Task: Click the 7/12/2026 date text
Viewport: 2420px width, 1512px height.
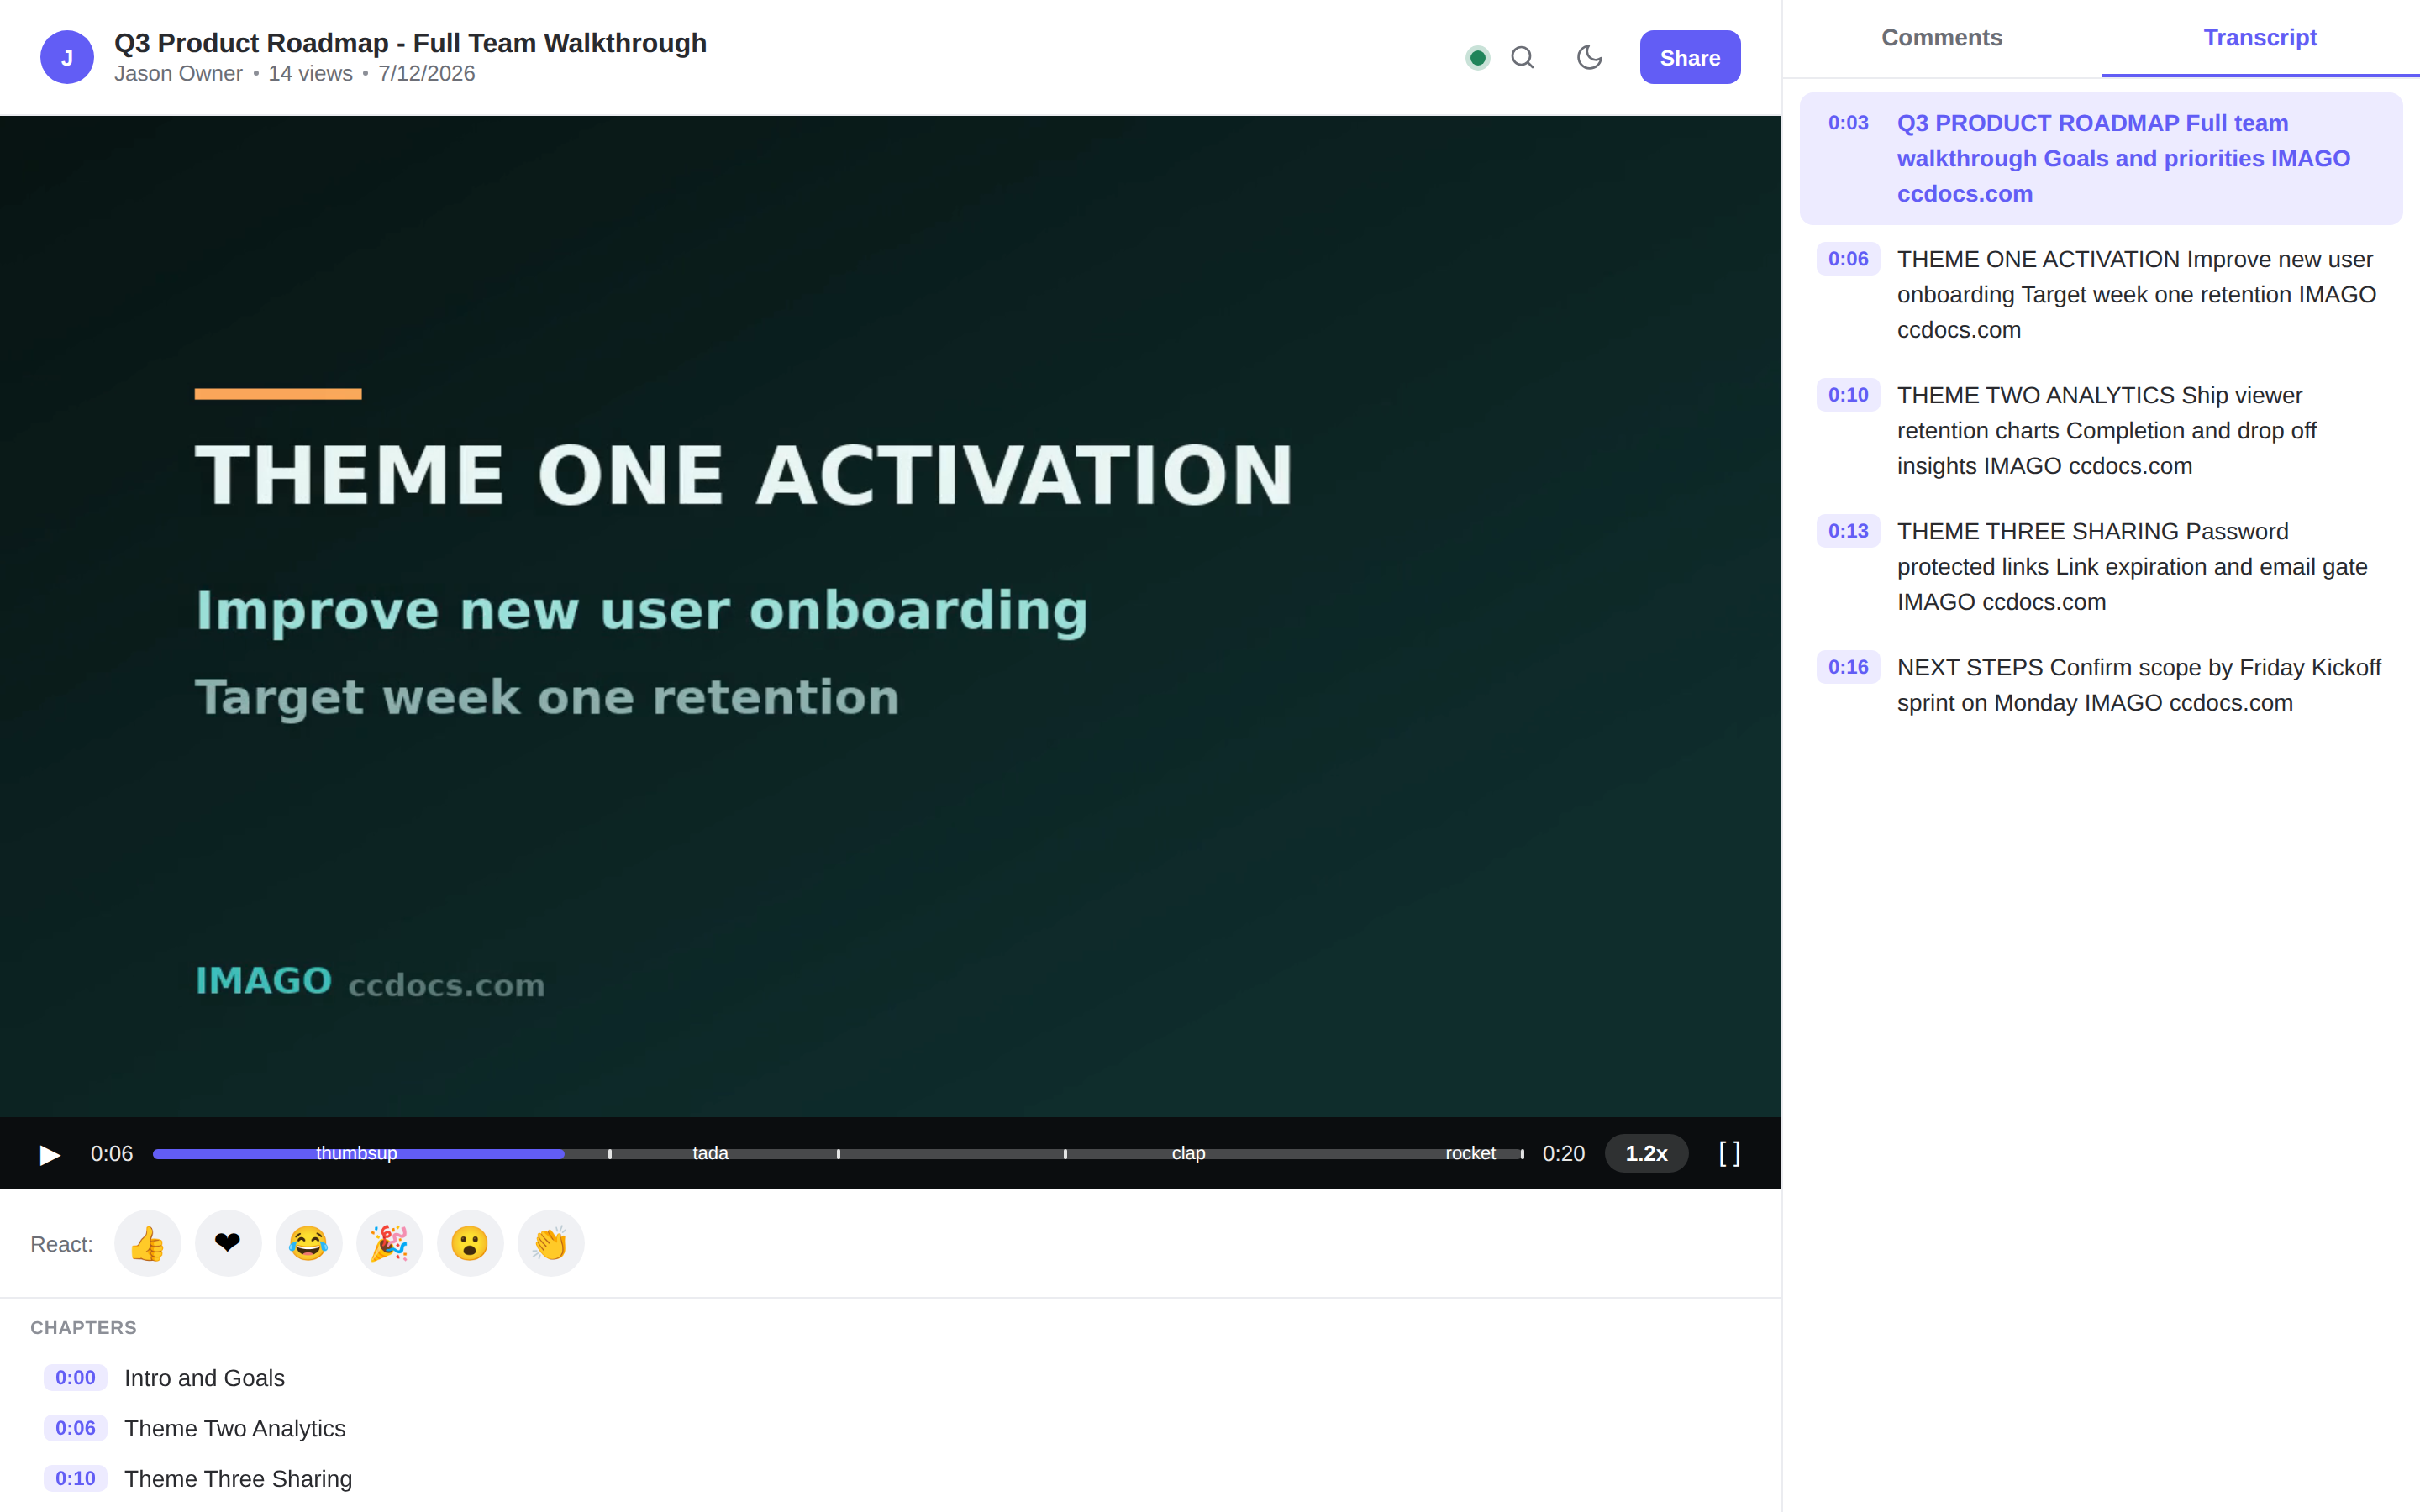Action: click(426, 74)
